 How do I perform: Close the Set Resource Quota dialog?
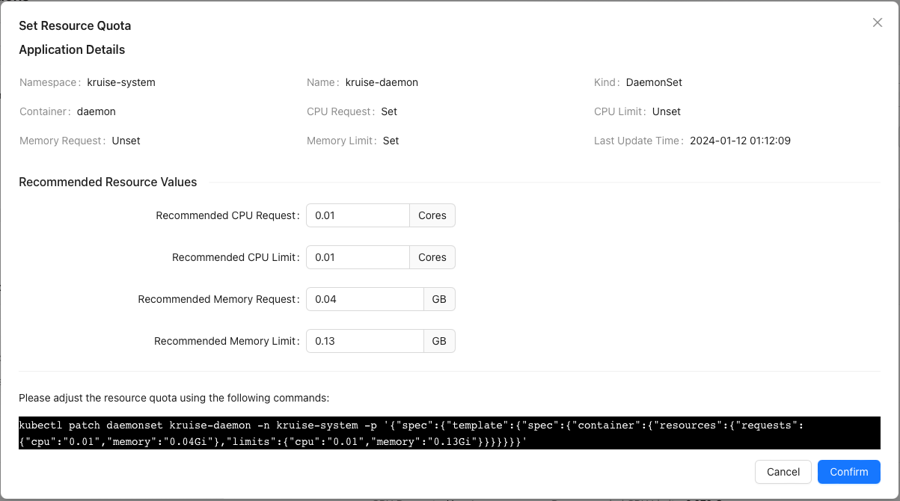tap(877, 22)
